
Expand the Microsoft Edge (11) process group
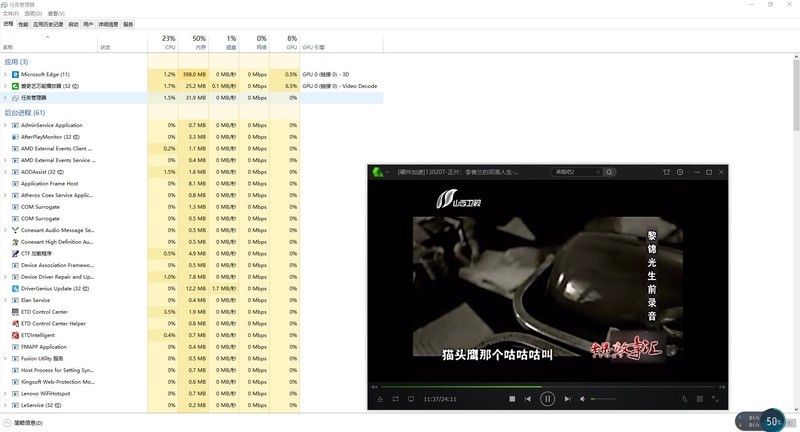coord(6,74)
